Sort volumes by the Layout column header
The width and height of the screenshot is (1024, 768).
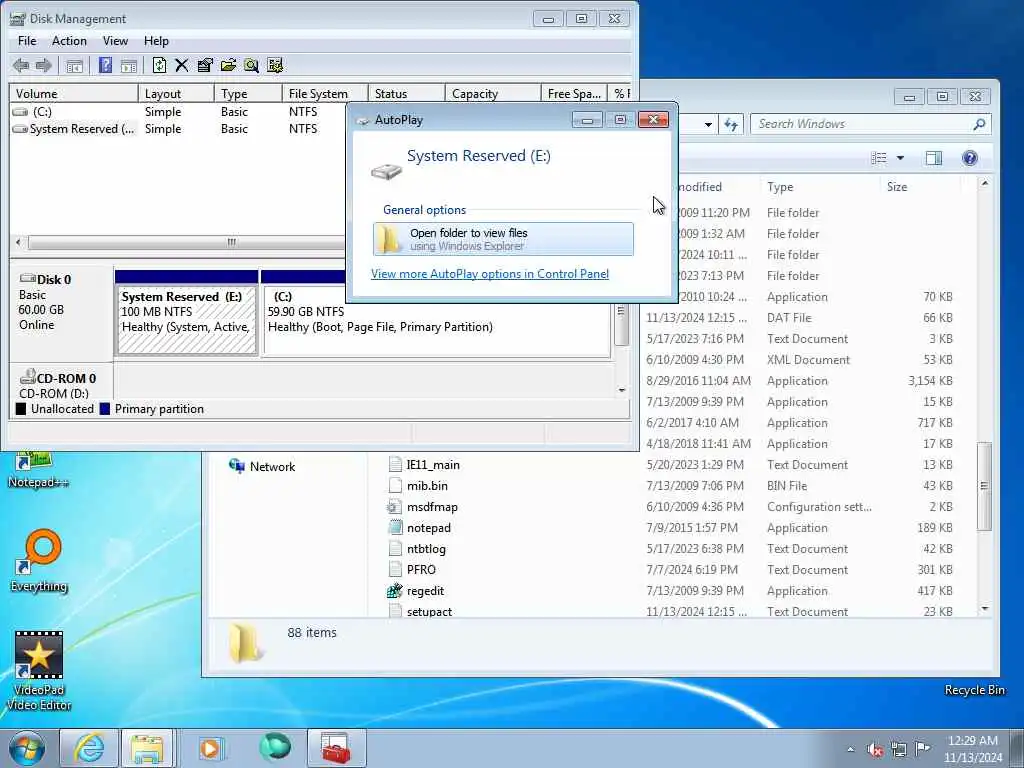[x=176, y=93]
